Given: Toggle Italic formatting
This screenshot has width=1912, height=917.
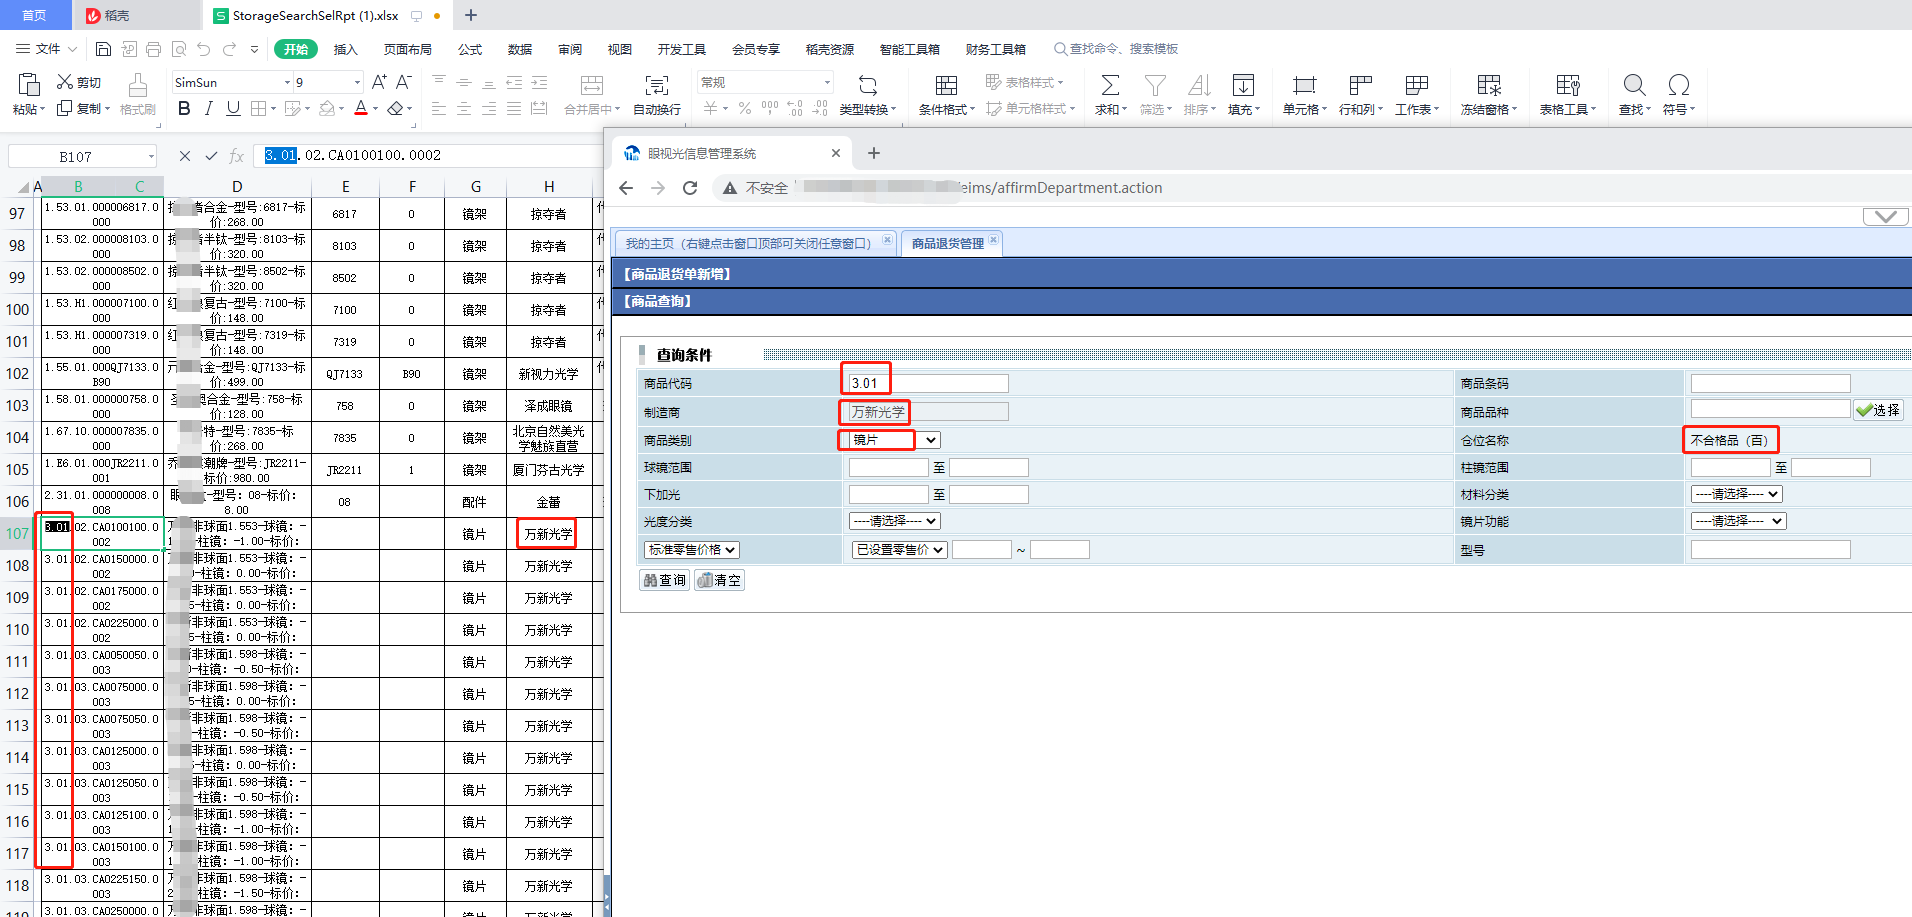Looking at the screenshot, I should [x=208, y=108].
